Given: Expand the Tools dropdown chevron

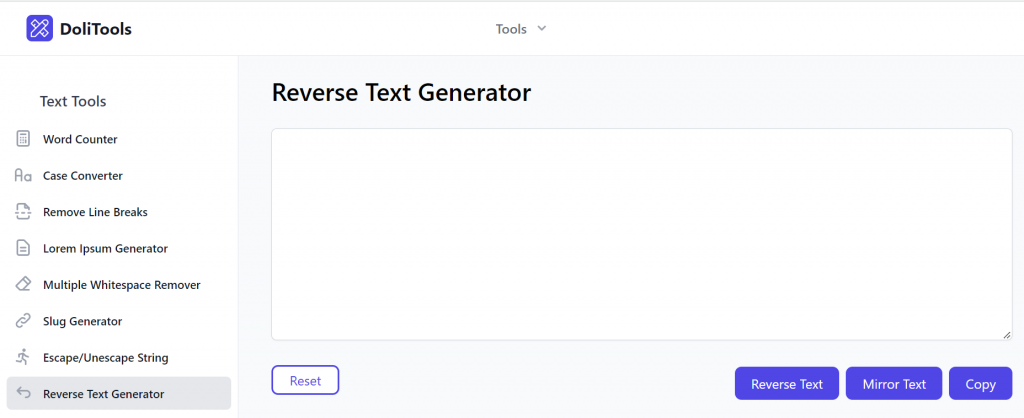Looking at the screenshot, I should click(x=542, y=28).
